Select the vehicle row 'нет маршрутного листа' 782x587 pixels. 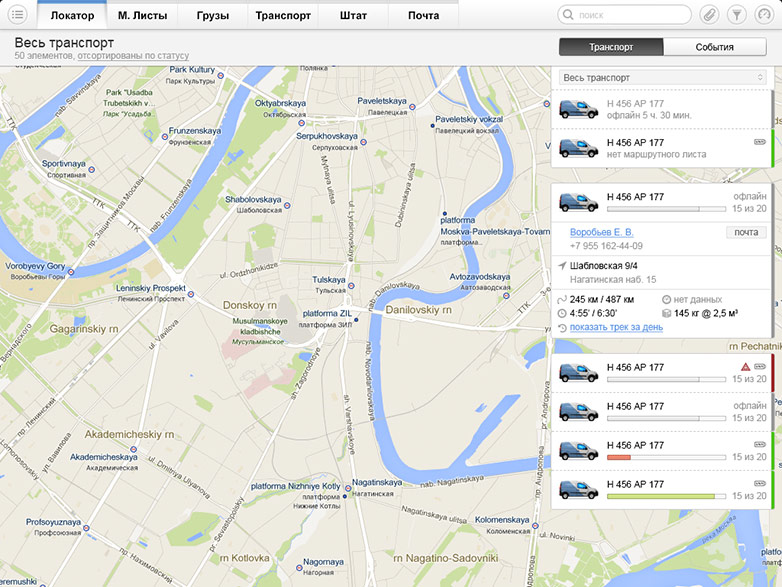pyautogui.click(x=661, y=148)
